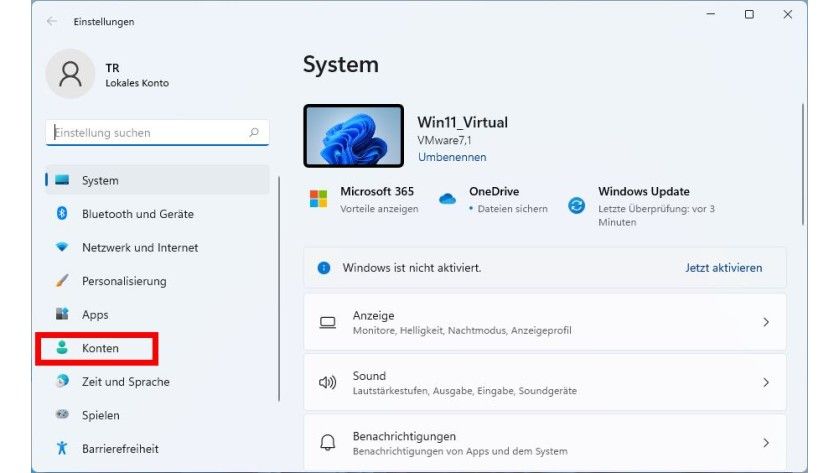
Task: Click the user avatar icon for TR
Action: [70, 74]
